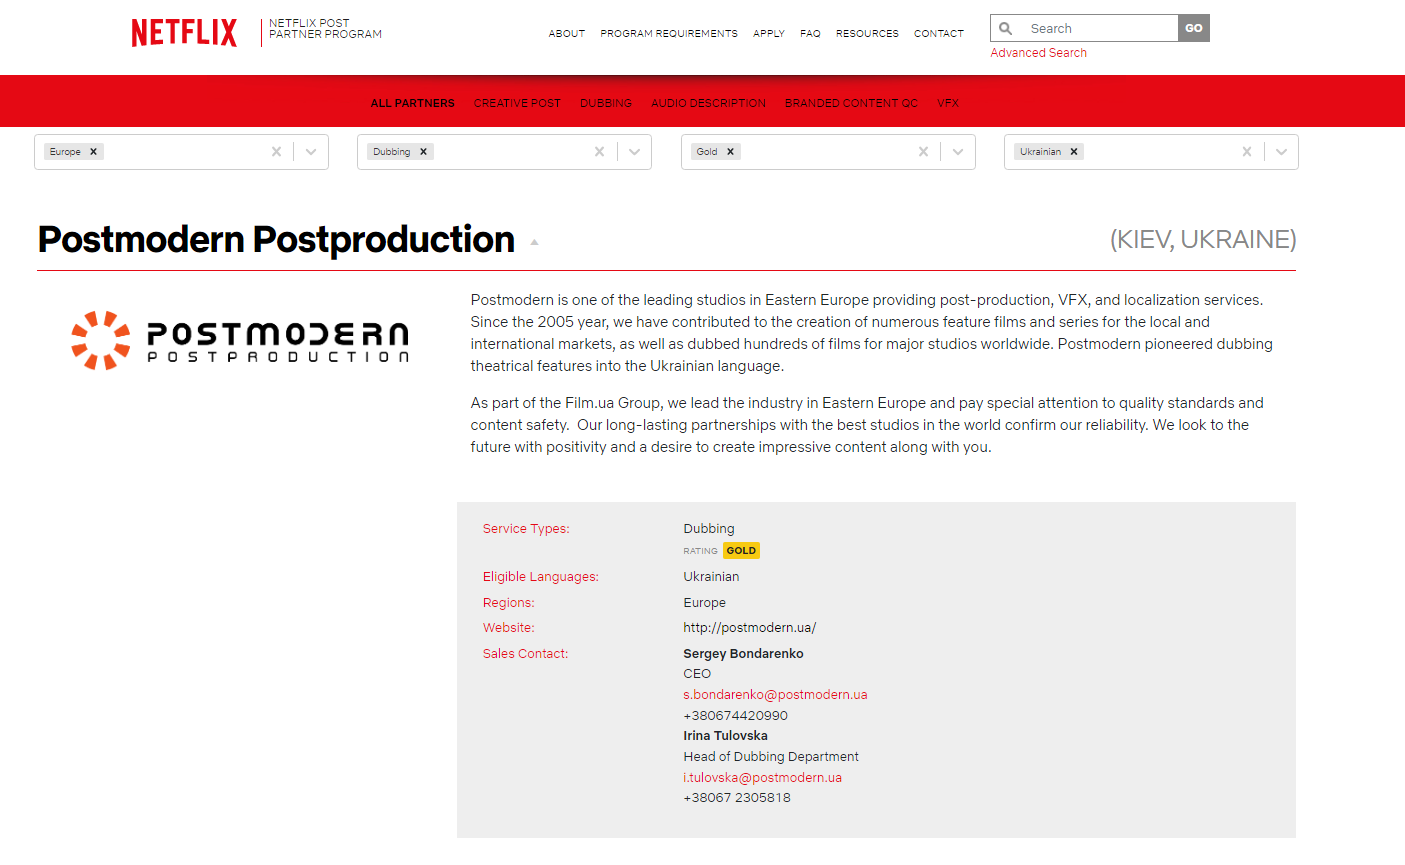This screenshot has width=1405, height=865.
Task: Select the VFX partners tab
Action: tap(948, 103)
